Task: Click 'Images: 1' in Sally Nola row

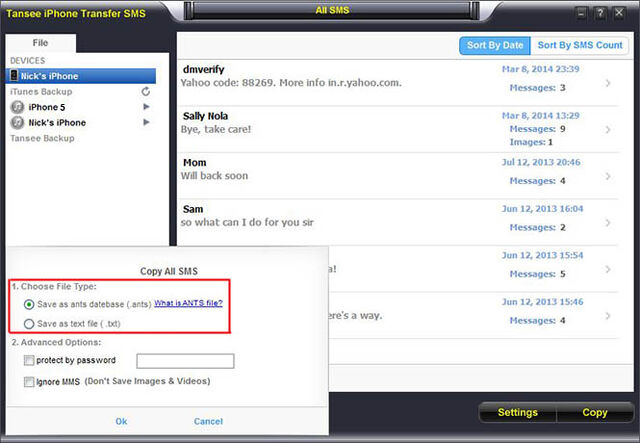Action: click(531, 142)
